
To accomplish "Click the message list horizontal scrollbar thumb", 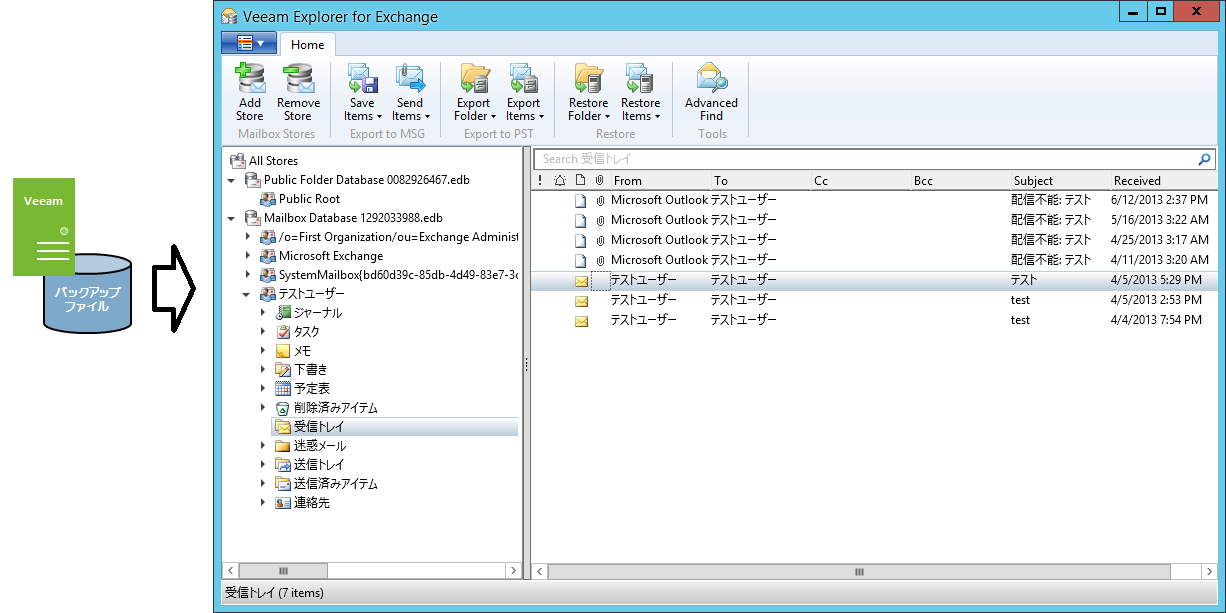I will (859, 571).
